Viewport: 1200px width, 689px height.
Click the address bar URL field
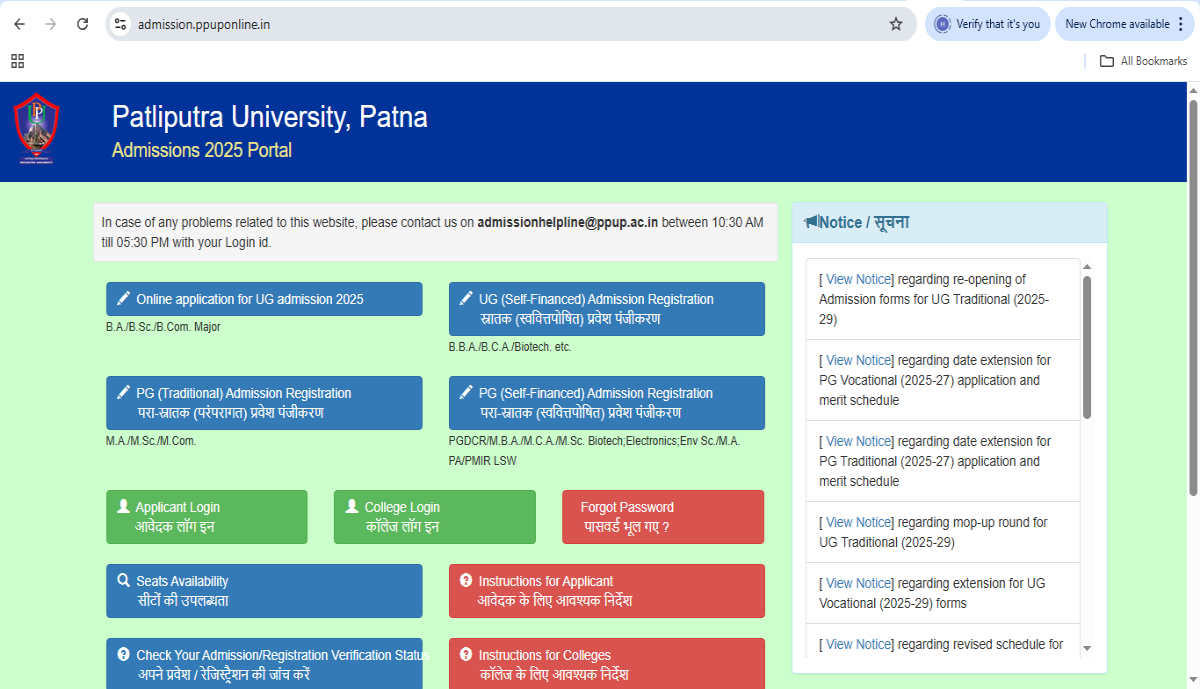click(510, 24)
